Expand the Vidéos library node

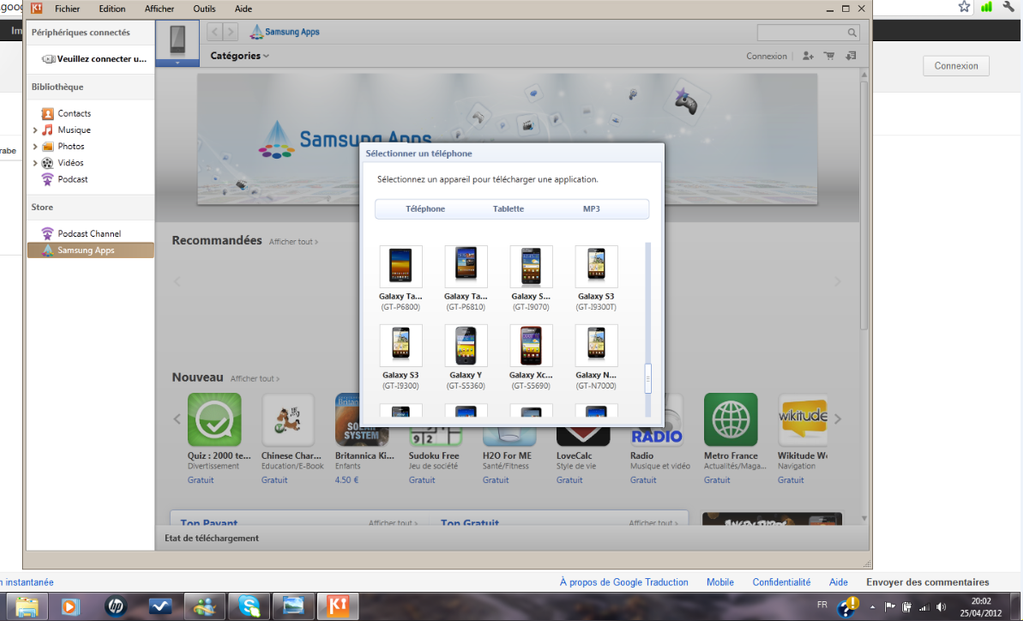coord(35,163)
